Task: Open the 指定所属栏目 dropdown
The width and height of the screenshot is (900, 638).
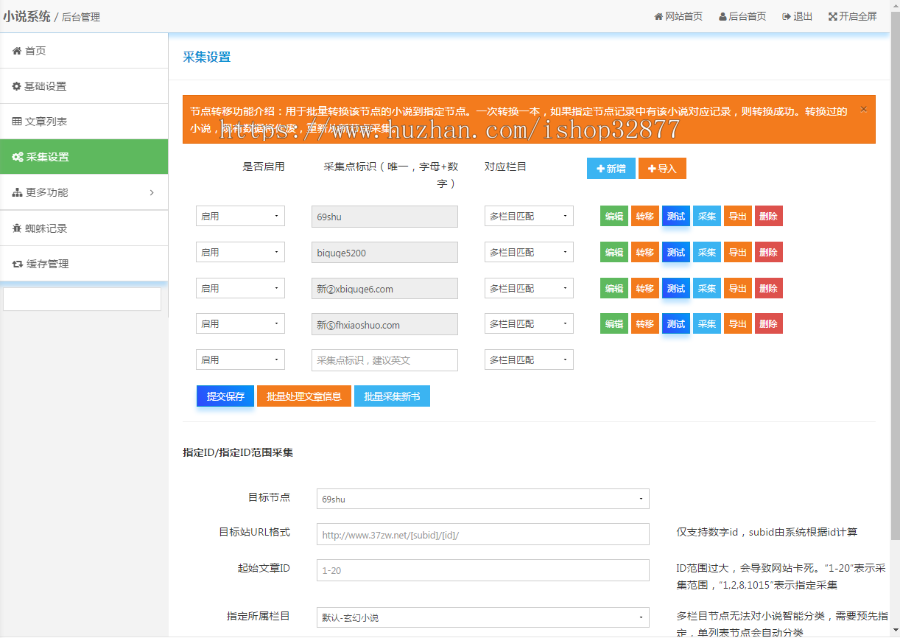Action: 483,617
